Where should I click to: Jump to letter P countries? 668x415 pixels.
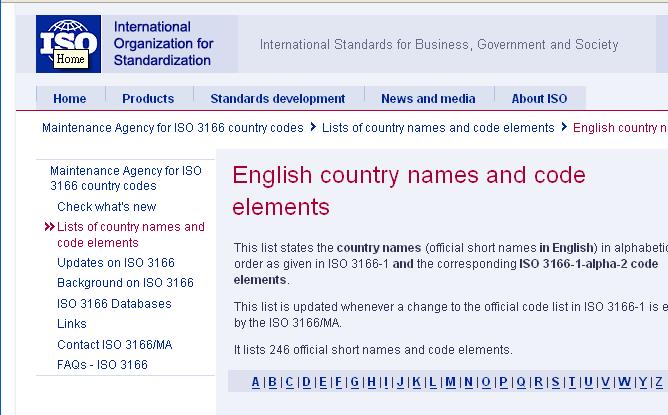tap(504, 382)
